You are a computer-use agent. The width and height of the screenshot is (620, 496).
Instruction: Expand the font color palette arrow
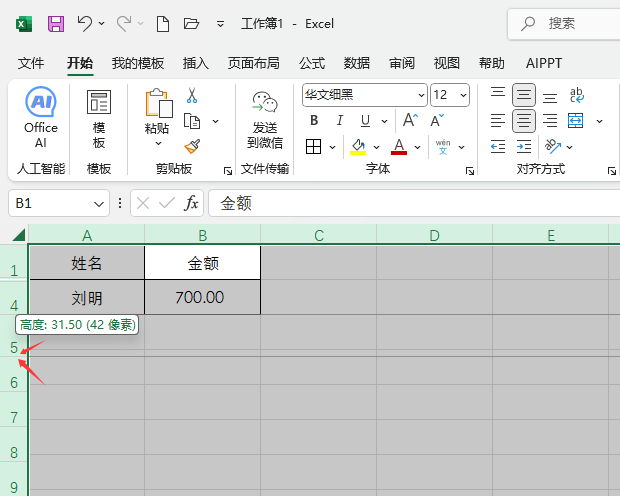coord(418,147)
